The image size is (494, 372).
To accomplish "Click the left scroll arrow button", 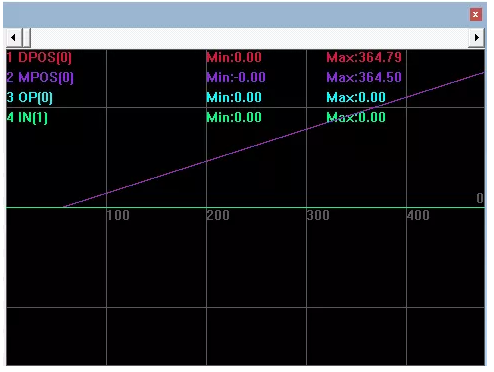I will click(x=13, y=38).
